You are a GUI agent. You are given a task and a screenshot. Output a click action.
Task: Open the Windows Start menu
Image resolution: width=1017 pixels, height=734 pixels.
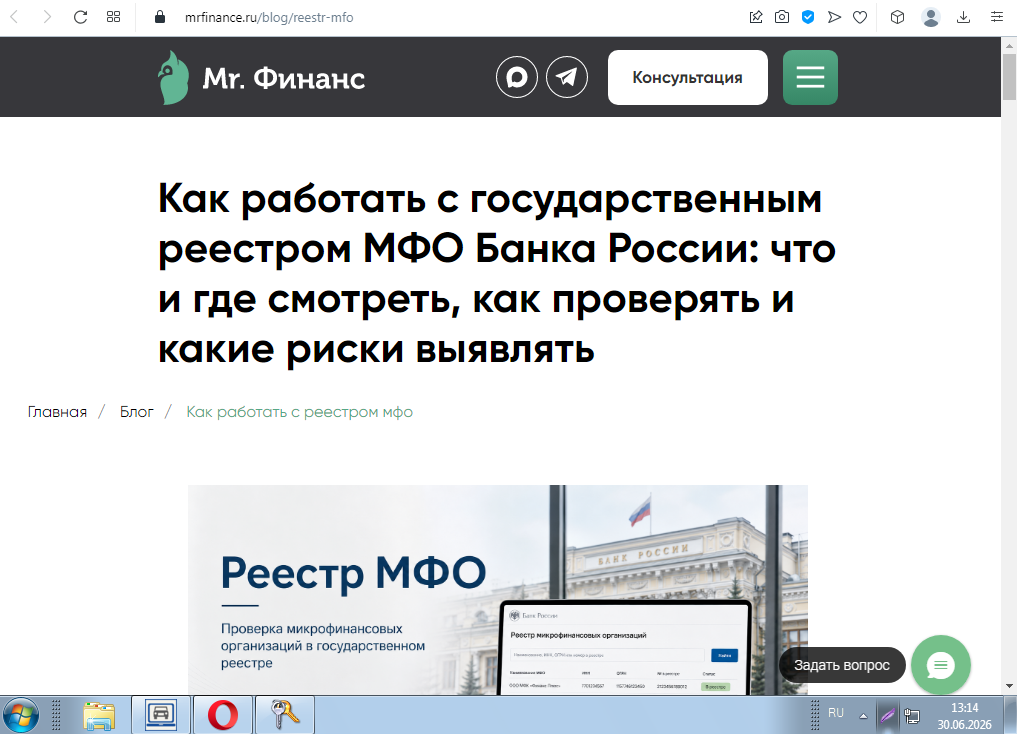pyautogui.click(x=21, y=716)
